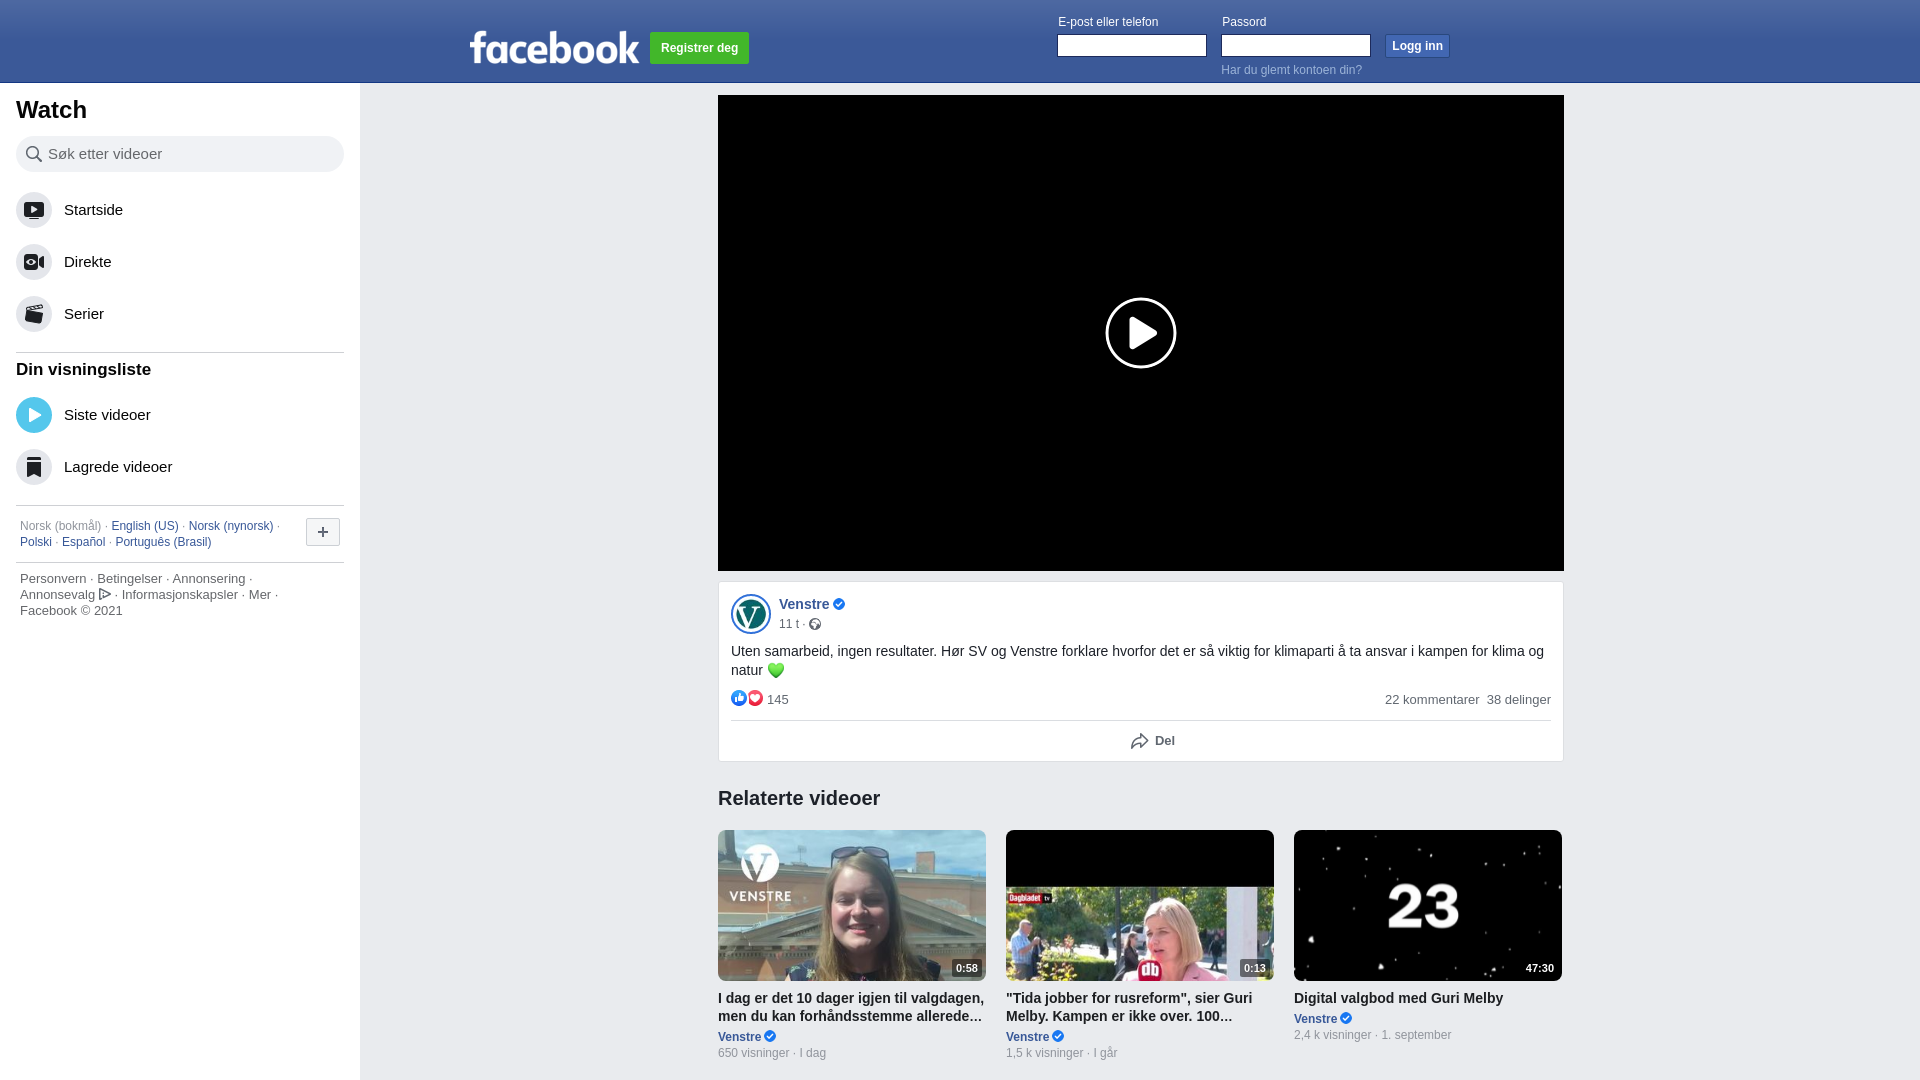Click the Facebook logo in header
The image size is (1920, 1080).
[x=554, y=47]
